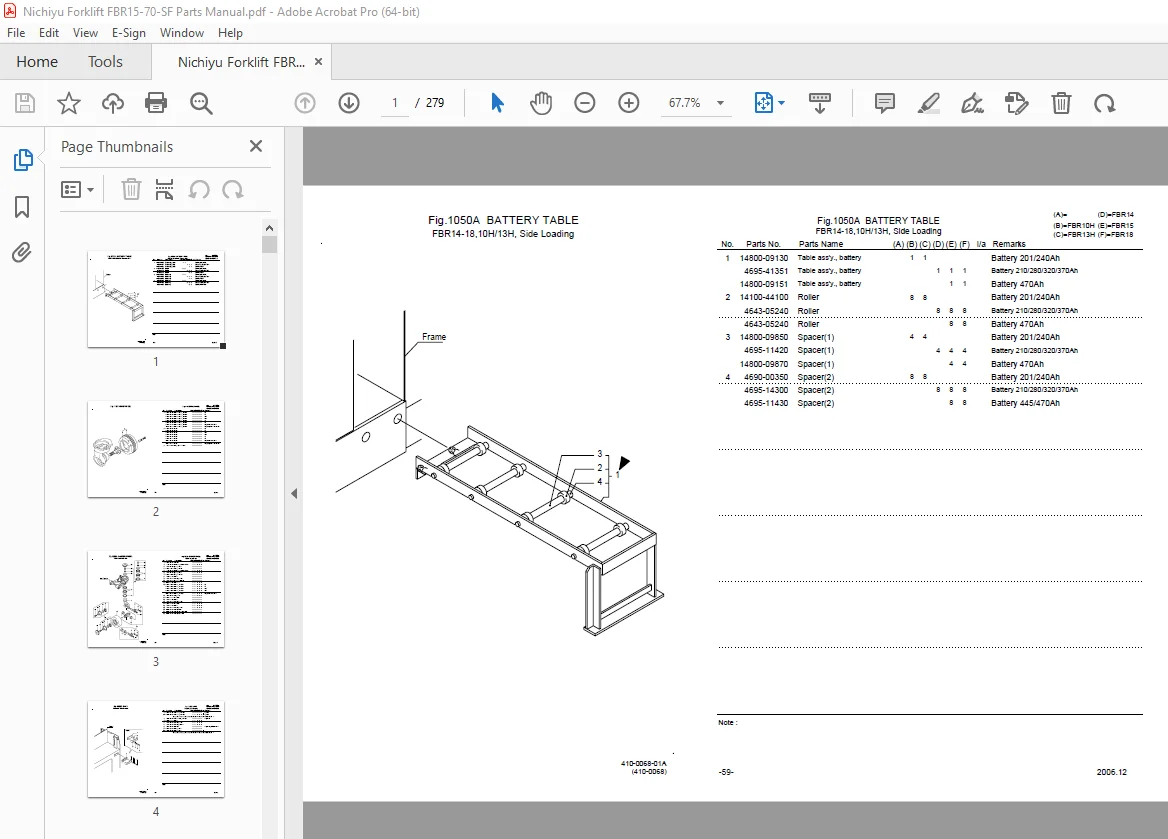Select the Highlight text tool

coord(928,103)
